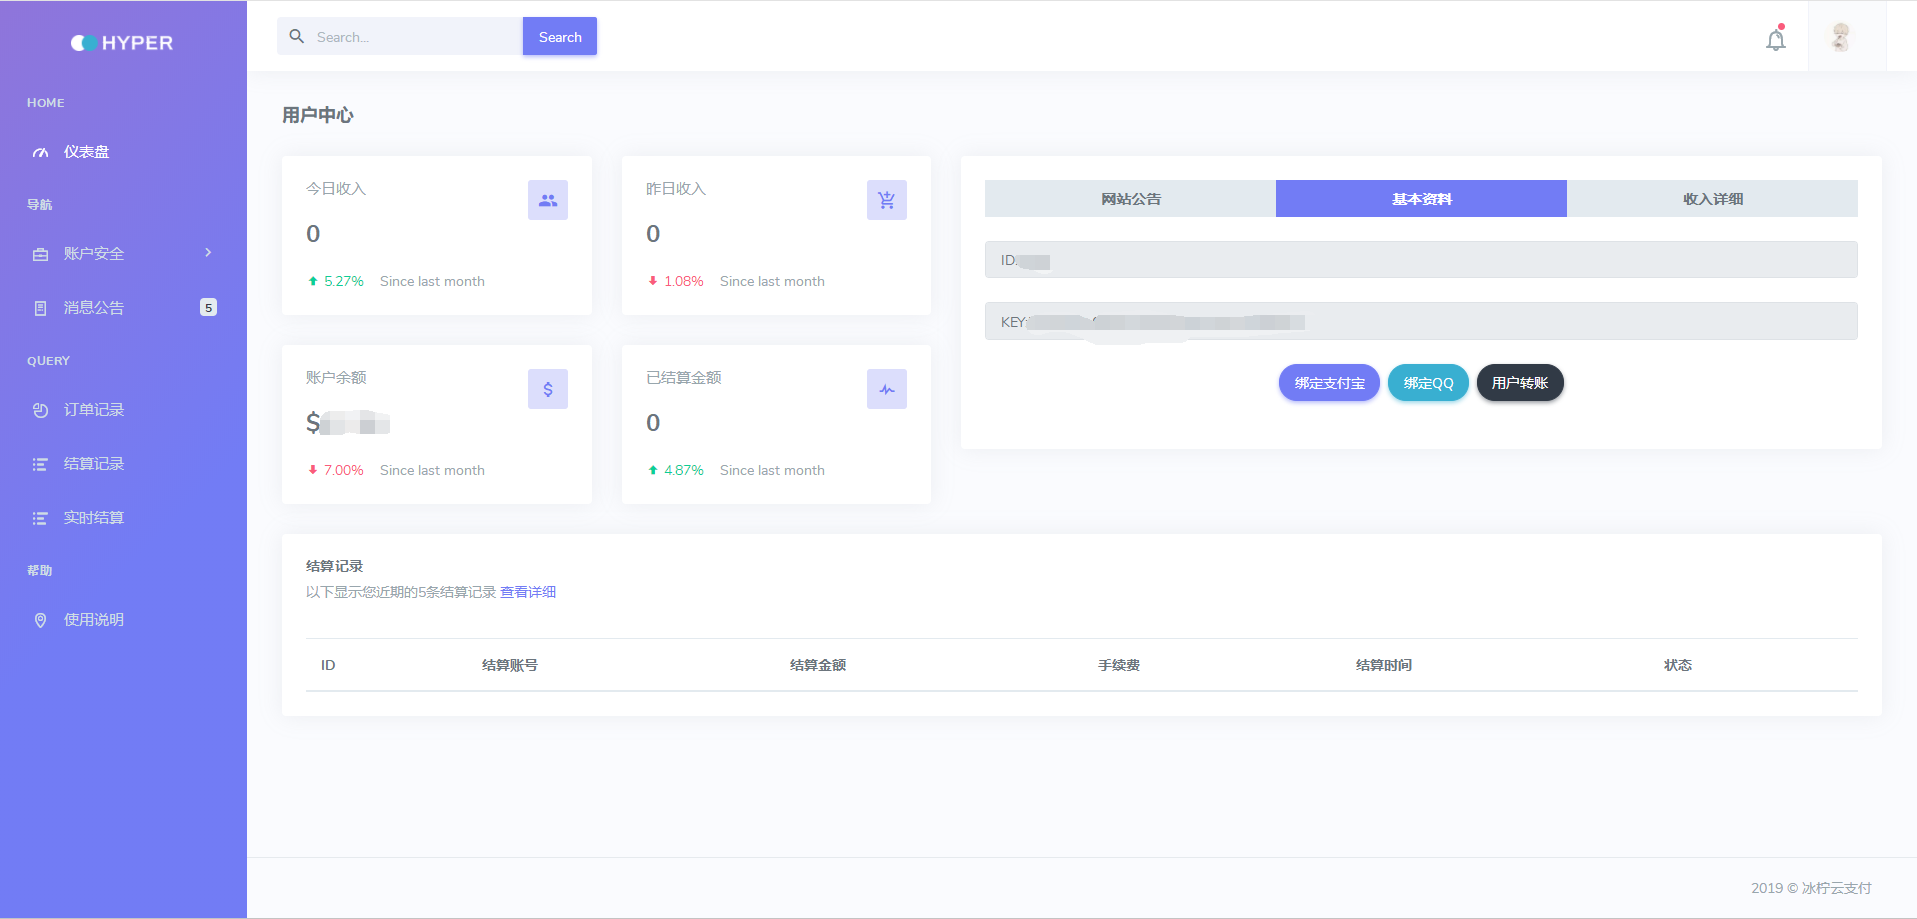
Task: Open 实时结算 from the sidebar
Action: [x=94, y=518]
